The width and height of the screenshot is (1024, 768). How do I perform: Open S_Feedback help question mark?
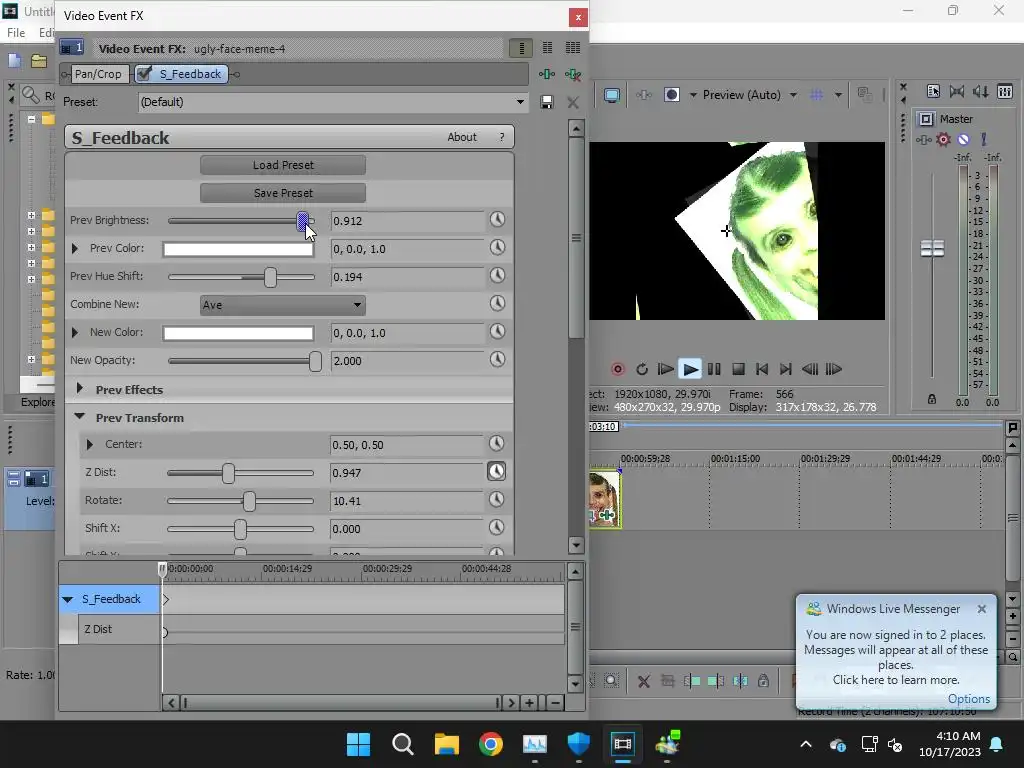coord(502,137)
